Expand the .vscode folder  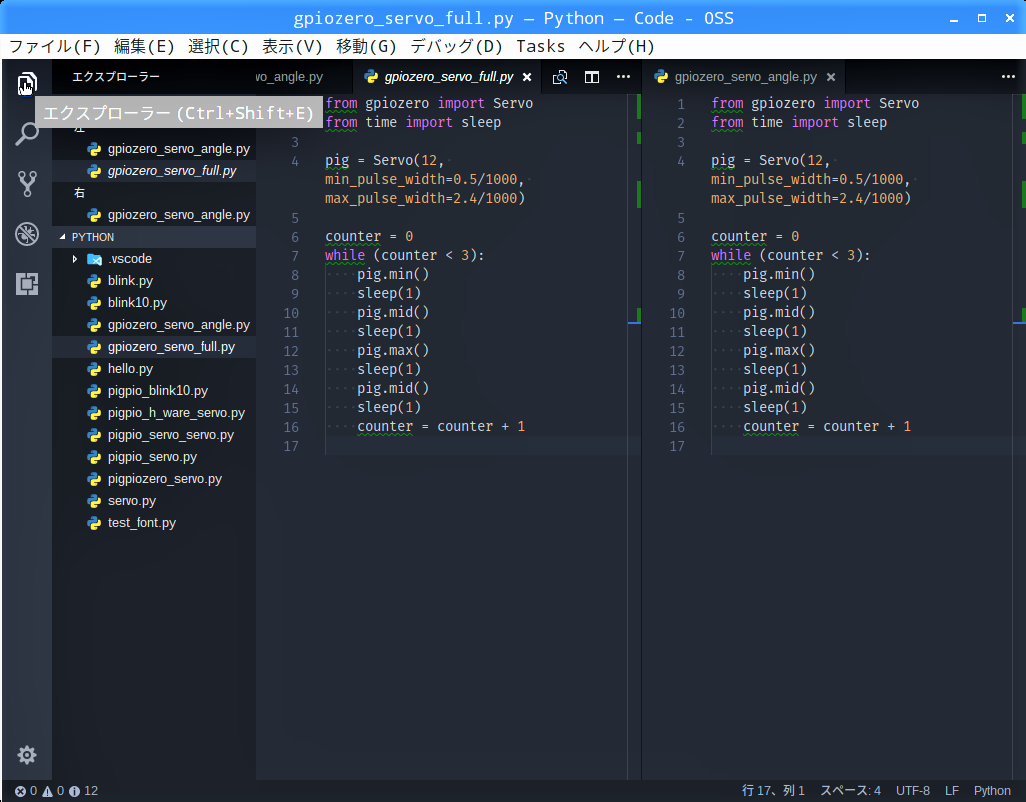(x=154, y=259)
